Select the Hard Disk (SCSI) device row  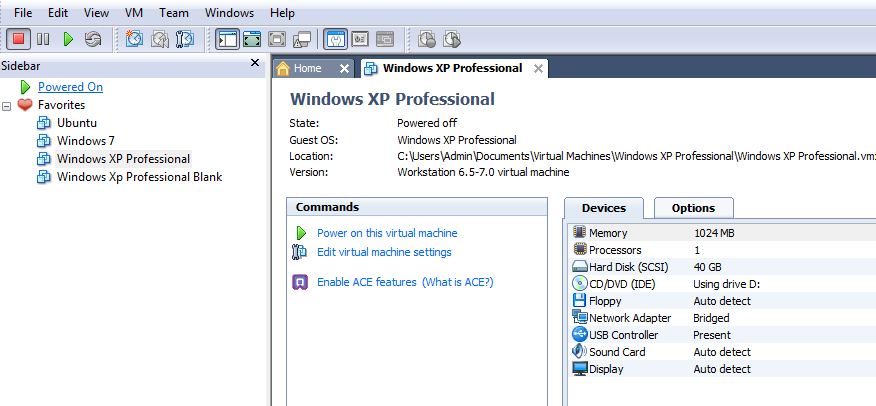(722, 267)
